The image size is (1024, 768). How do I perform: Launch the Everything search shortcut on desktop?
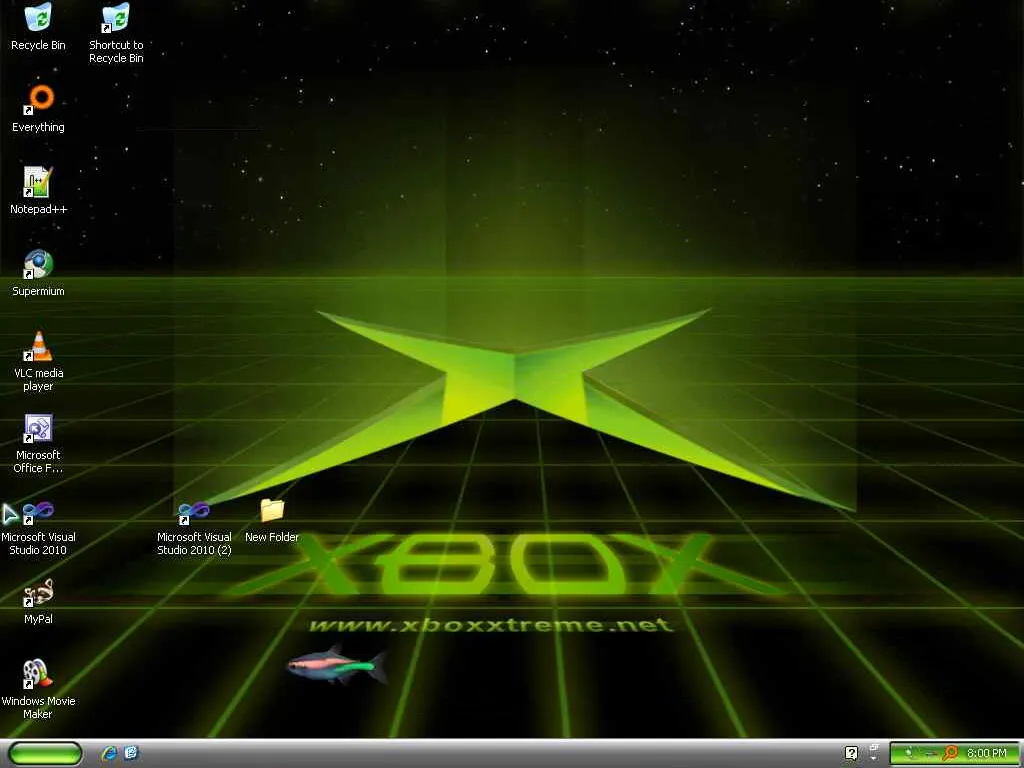pos(38,100)
